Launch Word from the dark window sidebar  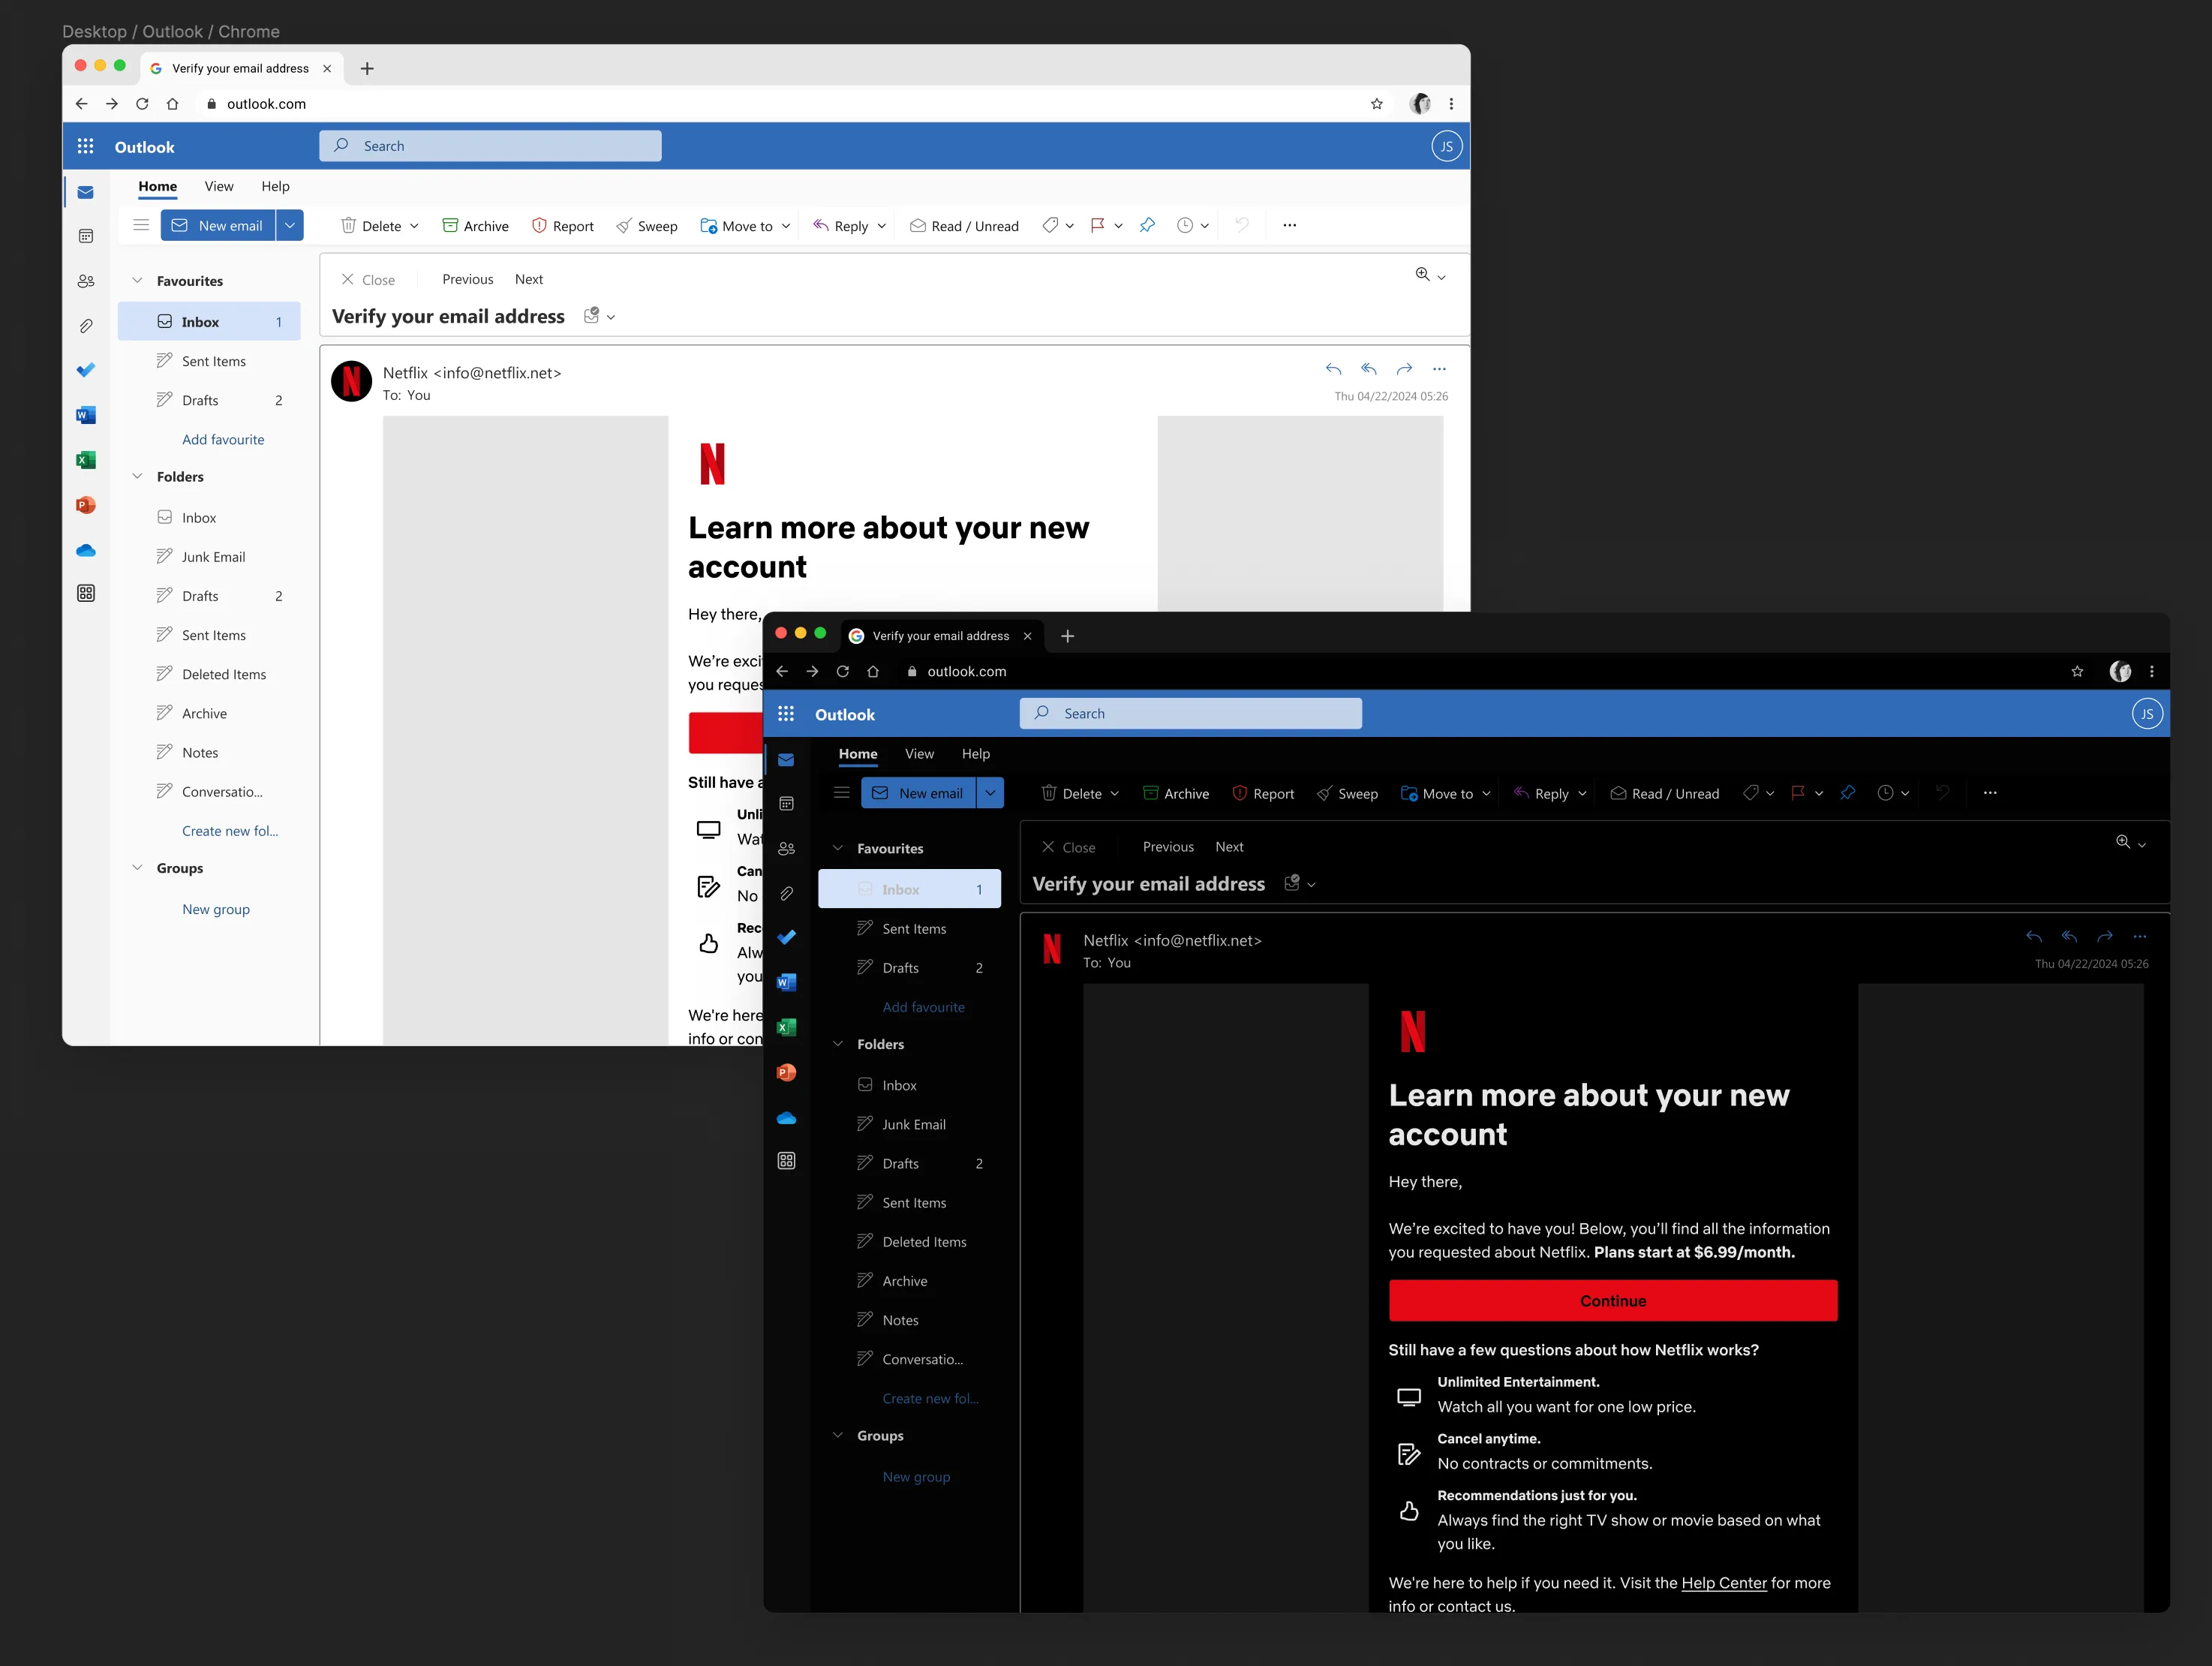[787, 983]
